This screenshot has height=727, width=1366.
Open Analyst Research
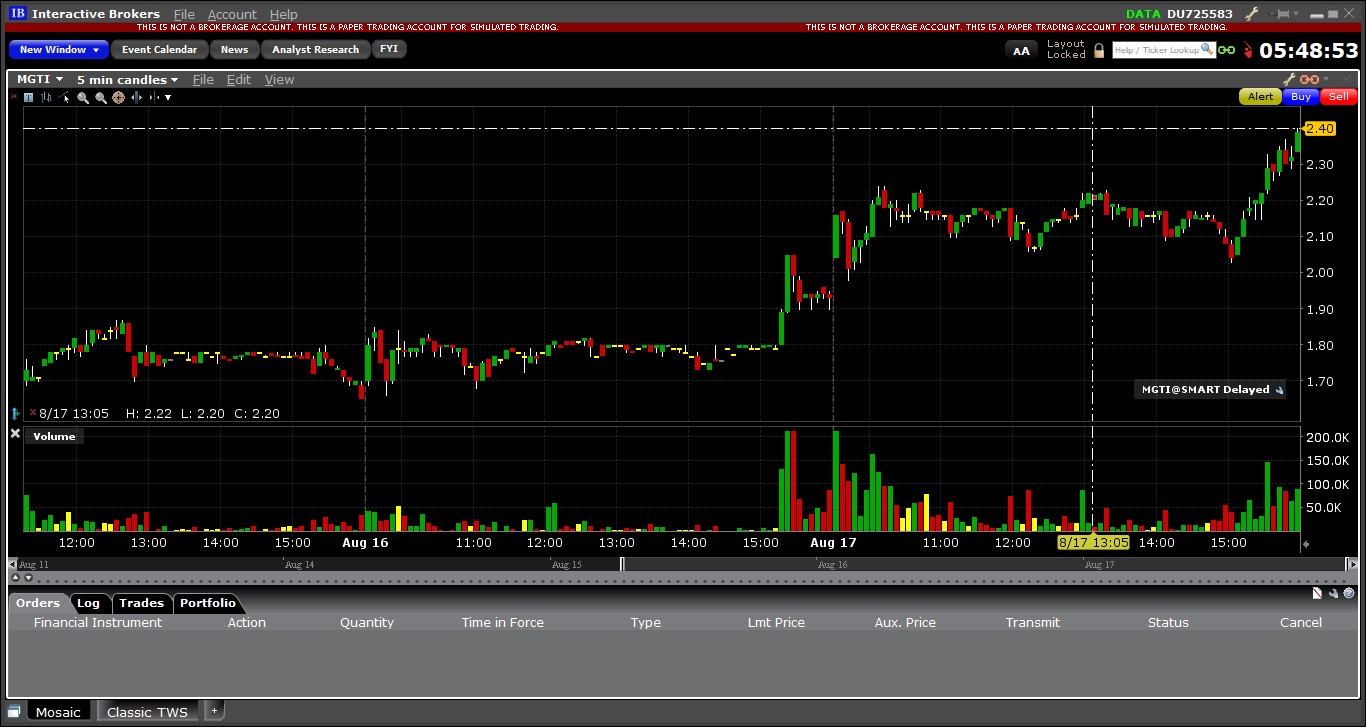[x=315, y=49]
